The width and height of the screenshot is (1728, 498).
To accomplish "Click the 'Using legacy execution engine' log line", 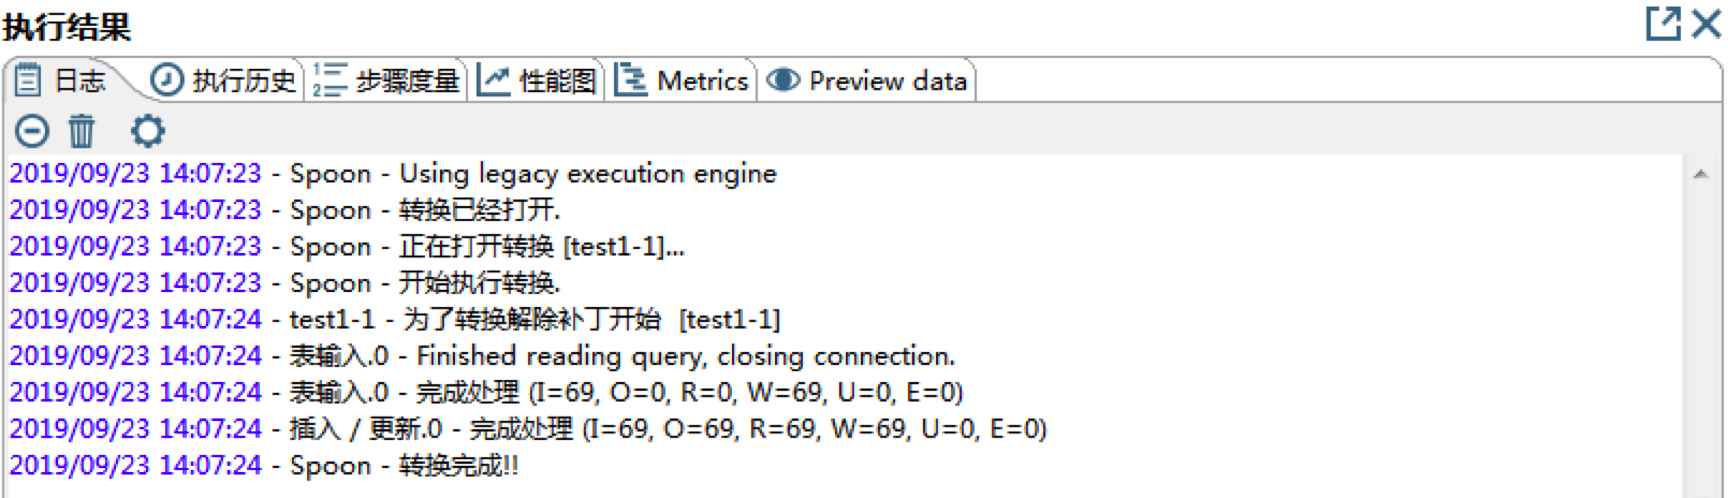I will coord(587,174).
